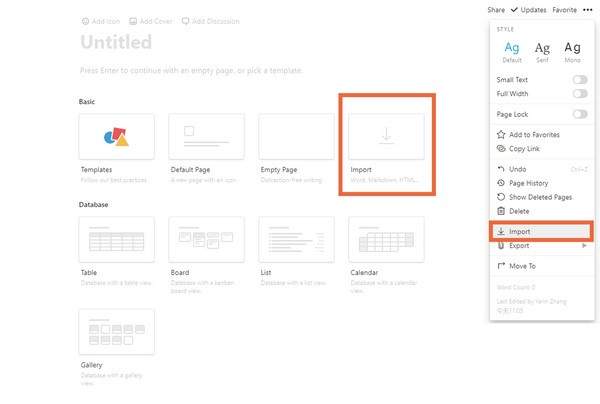Click the Add Cover image icon
The width and height of the screenshot is (600, 404).
133,21
